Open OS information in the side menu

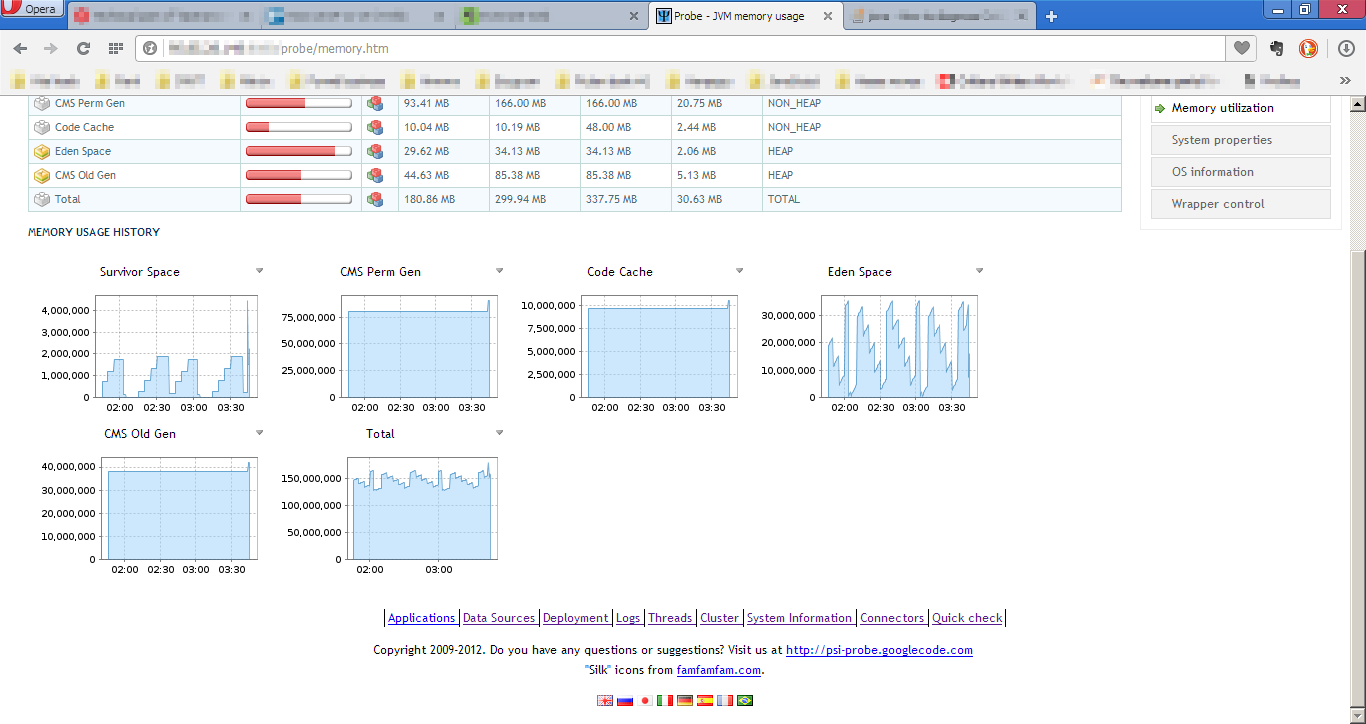point(1241,172)
